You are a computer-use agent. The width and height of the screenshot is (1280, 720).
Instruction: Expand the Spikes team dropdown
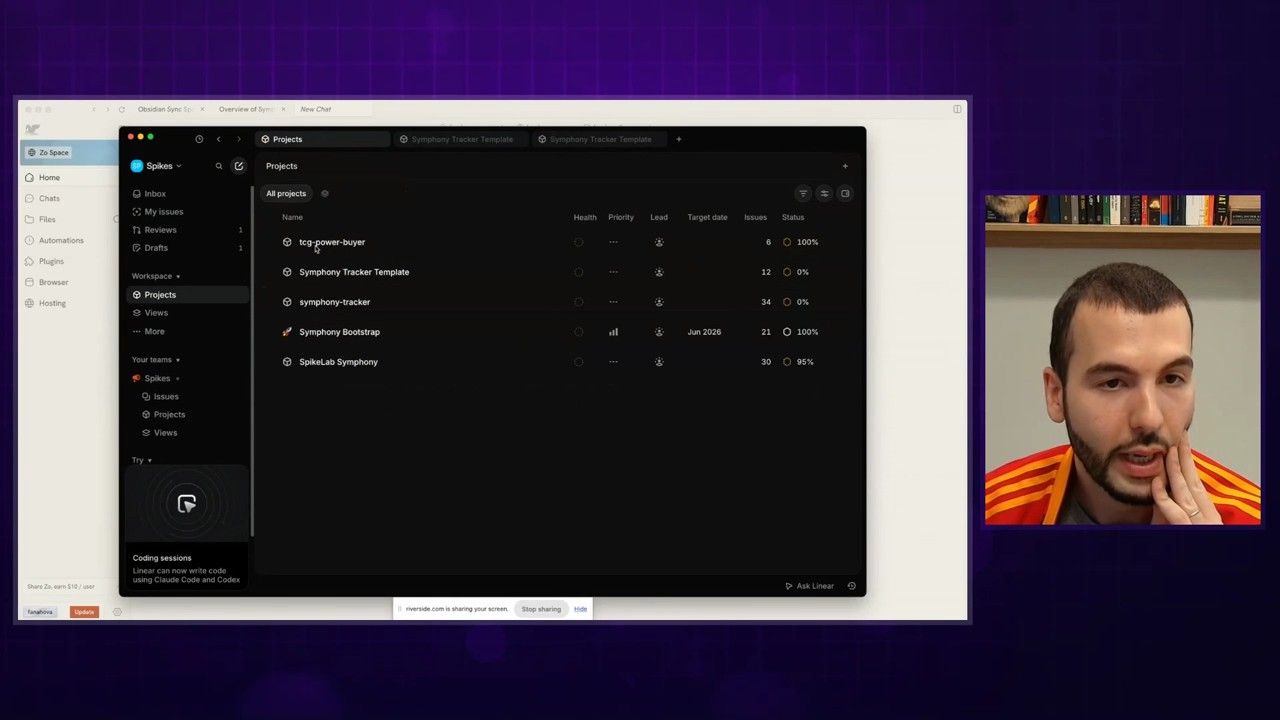[178, 379]
